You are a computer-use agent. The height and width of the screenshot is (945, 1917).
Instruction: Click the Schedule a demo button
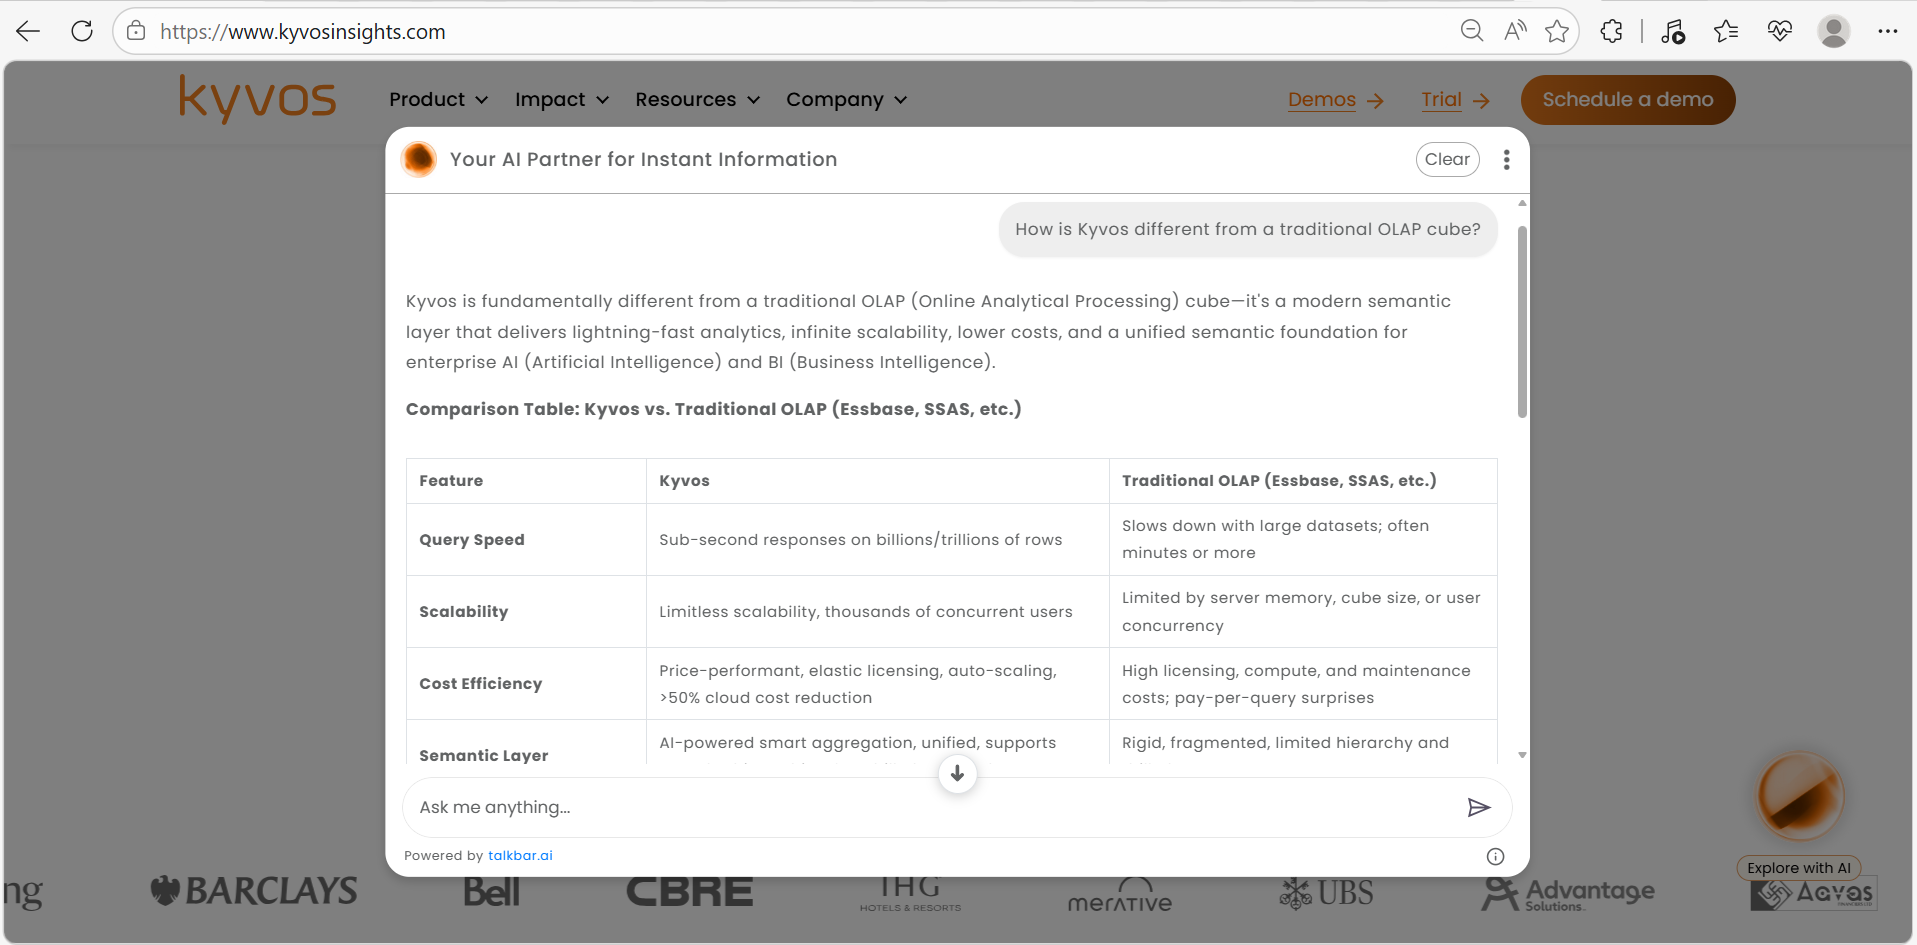(1627, 100)
